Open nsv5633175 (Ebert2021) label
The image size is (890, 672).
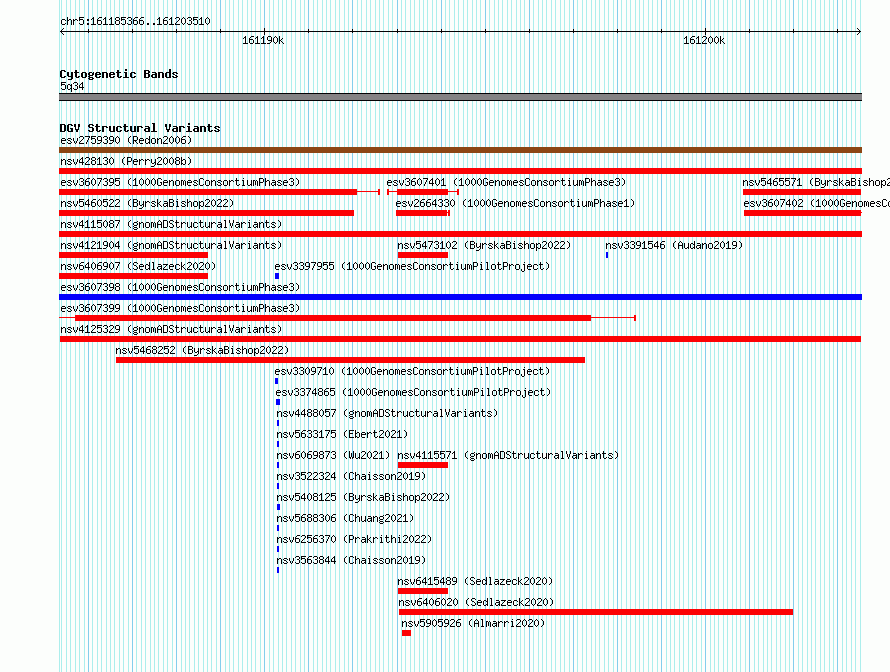(342, 434)
